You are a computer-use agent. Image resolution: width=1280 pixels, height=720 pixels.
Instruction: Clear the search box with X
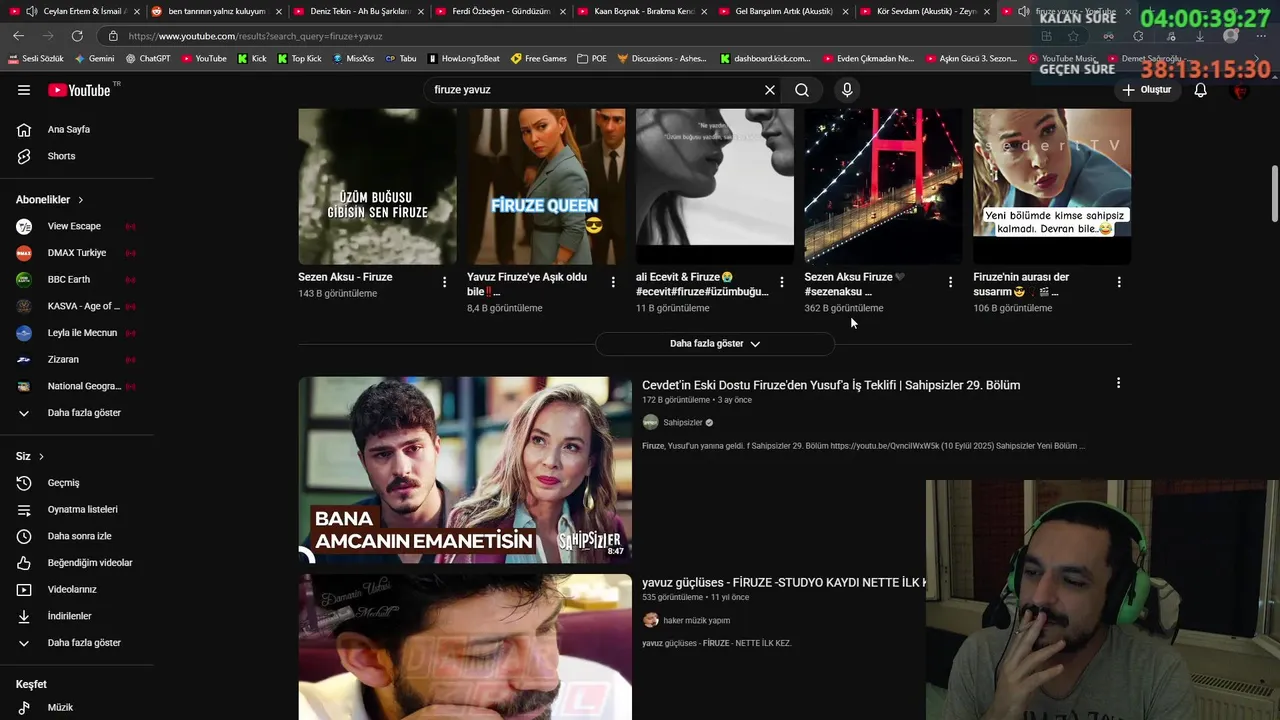point(770,90)
